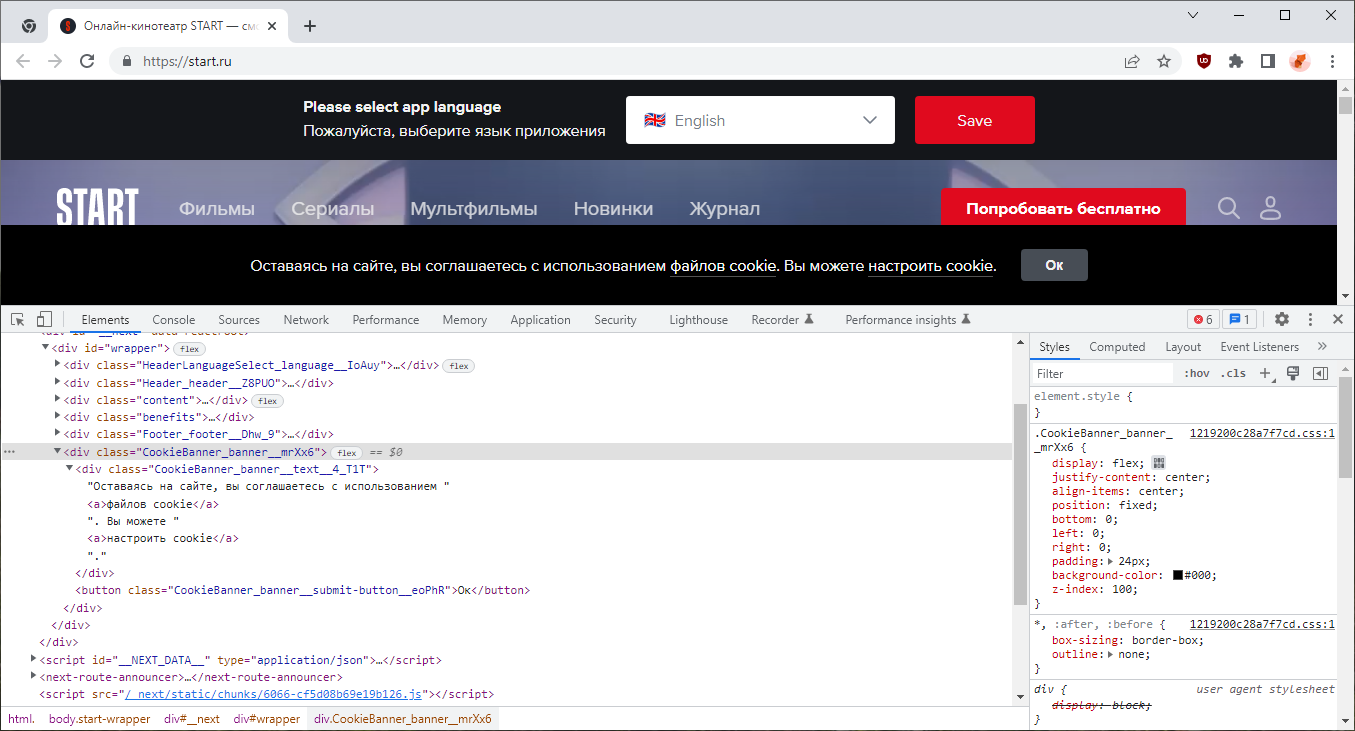Screen dimensions: 1355x731
Task: Click the flex badge on the CookieBanner div
Action: coord(346,451)
